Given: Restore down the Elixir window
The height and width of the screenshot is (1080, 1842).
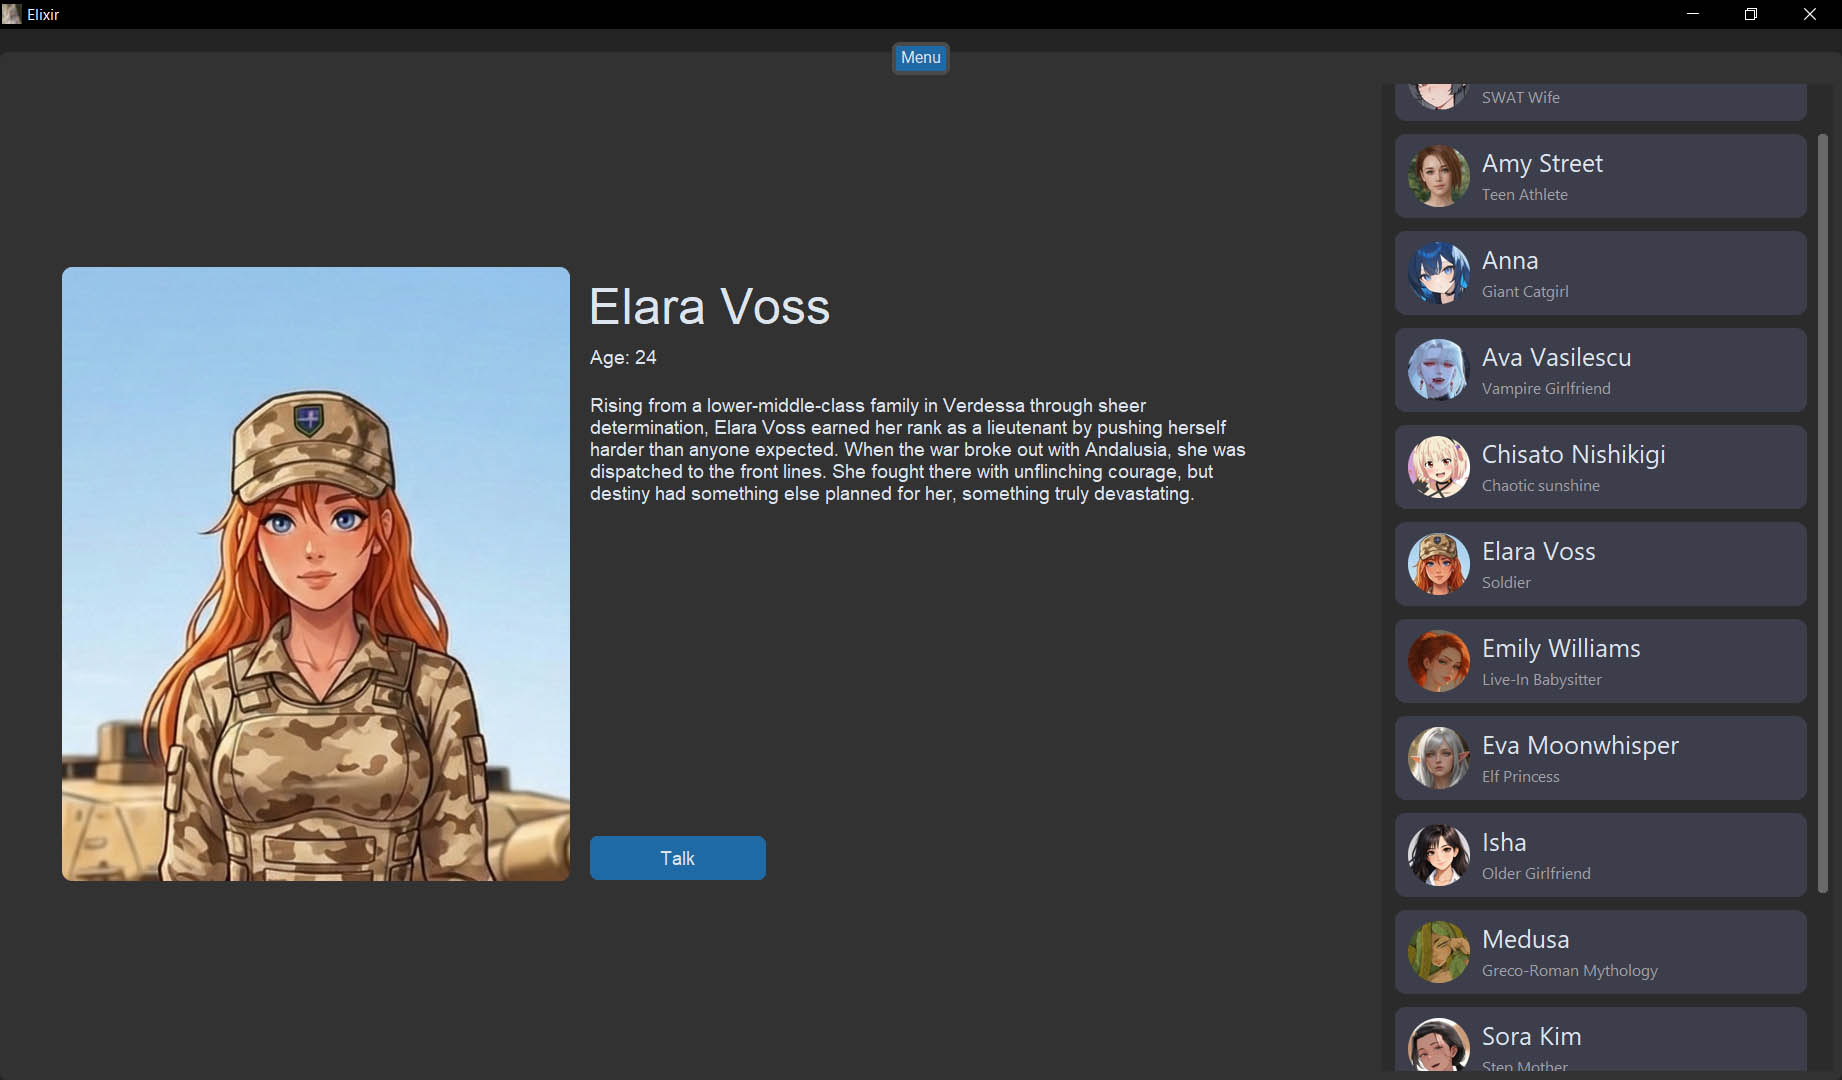Looking at the screenshot, I should click(x=1751, y=14).
